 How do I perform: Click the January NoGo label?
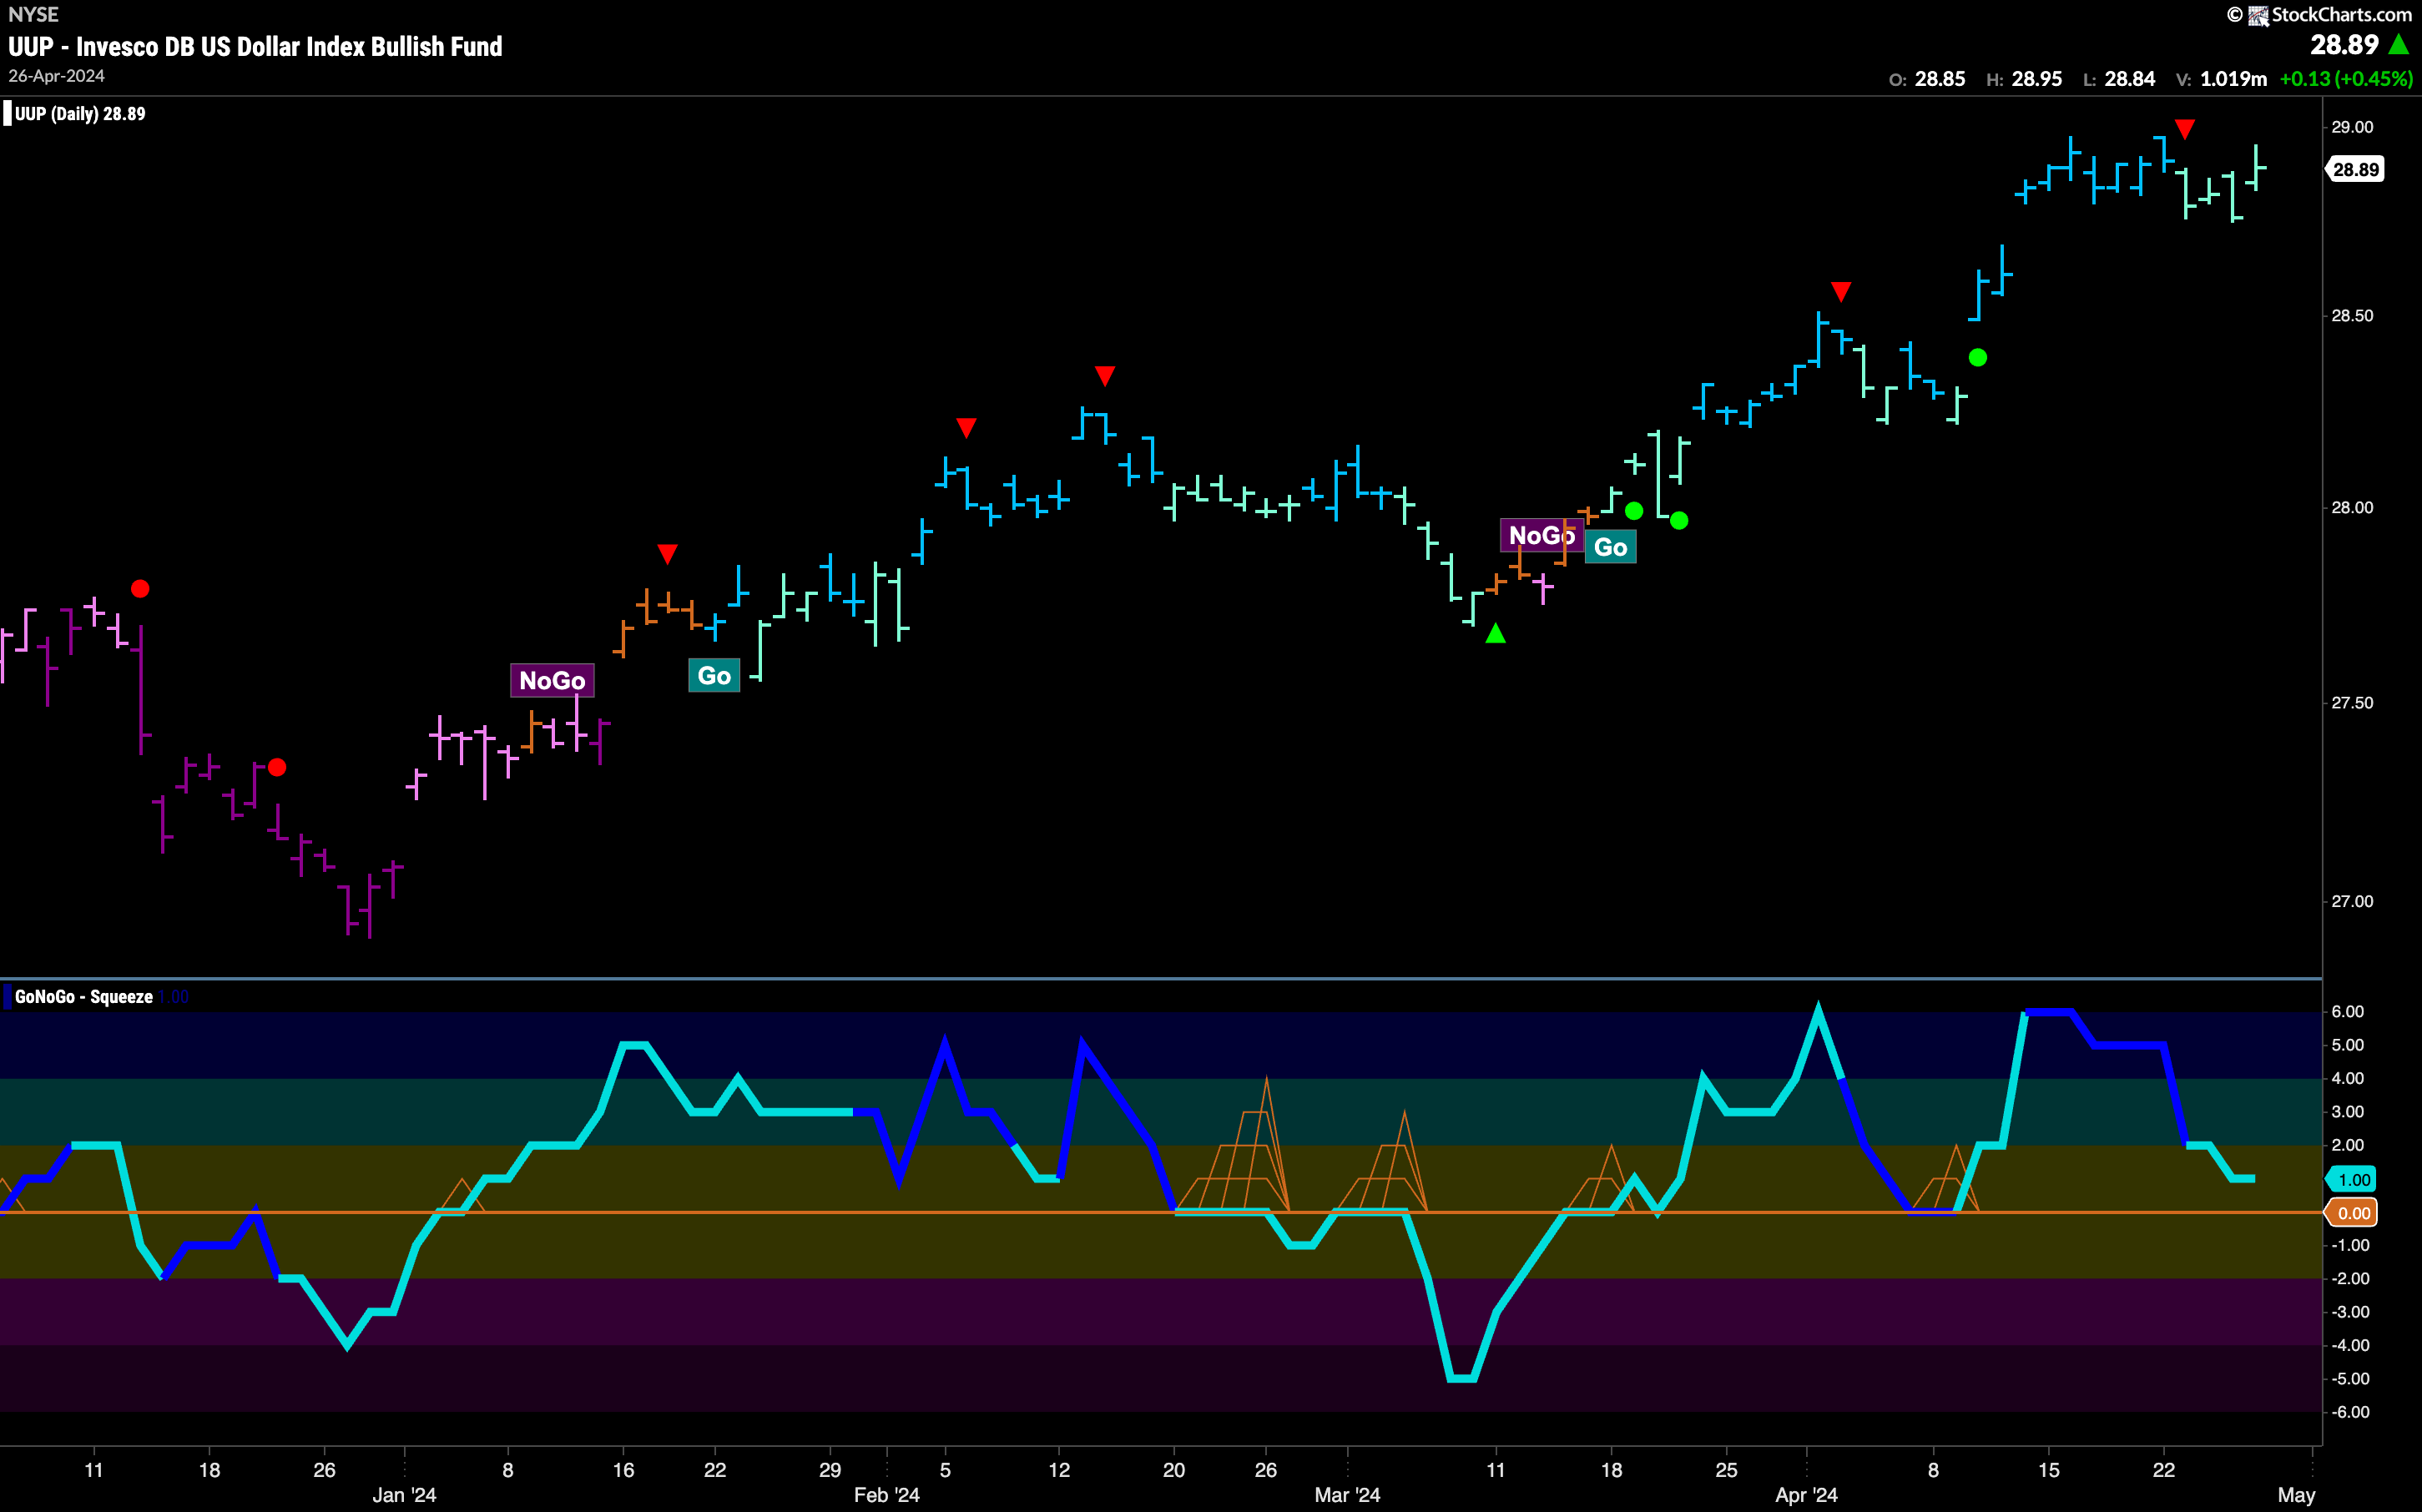(x=552, y=680)
